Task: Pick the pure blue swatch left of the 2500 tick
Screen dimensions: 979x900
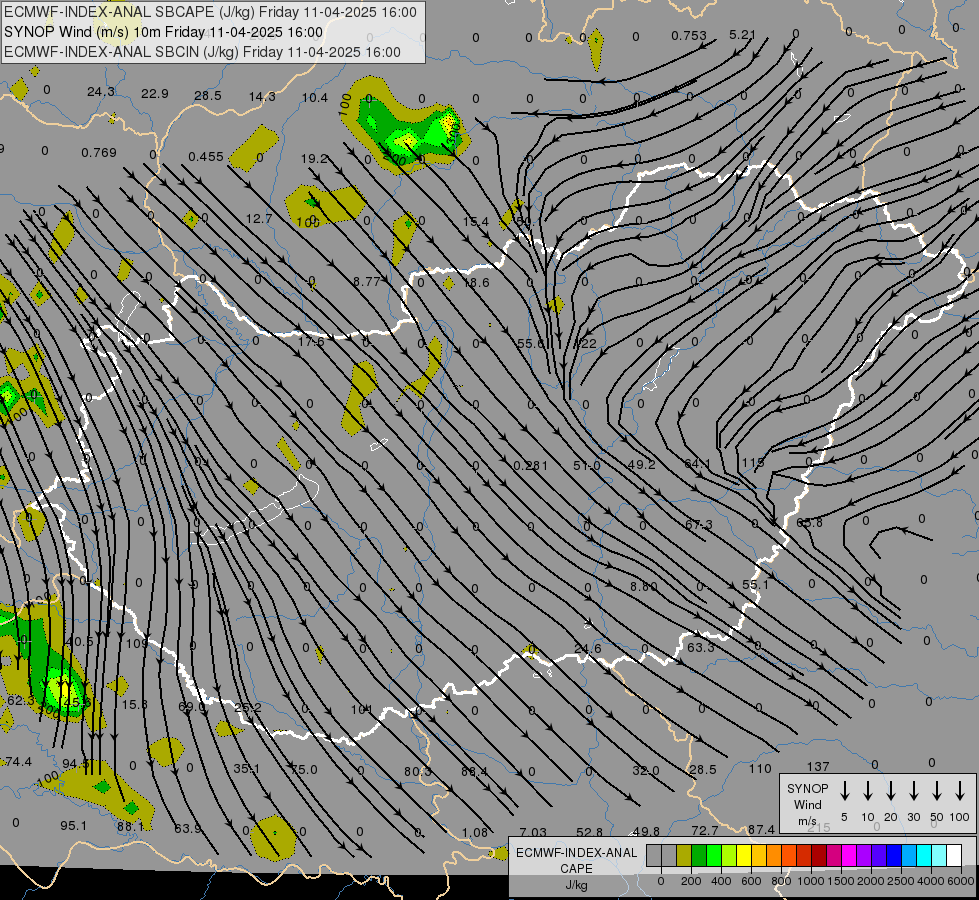Action: [x=893, y=856]
